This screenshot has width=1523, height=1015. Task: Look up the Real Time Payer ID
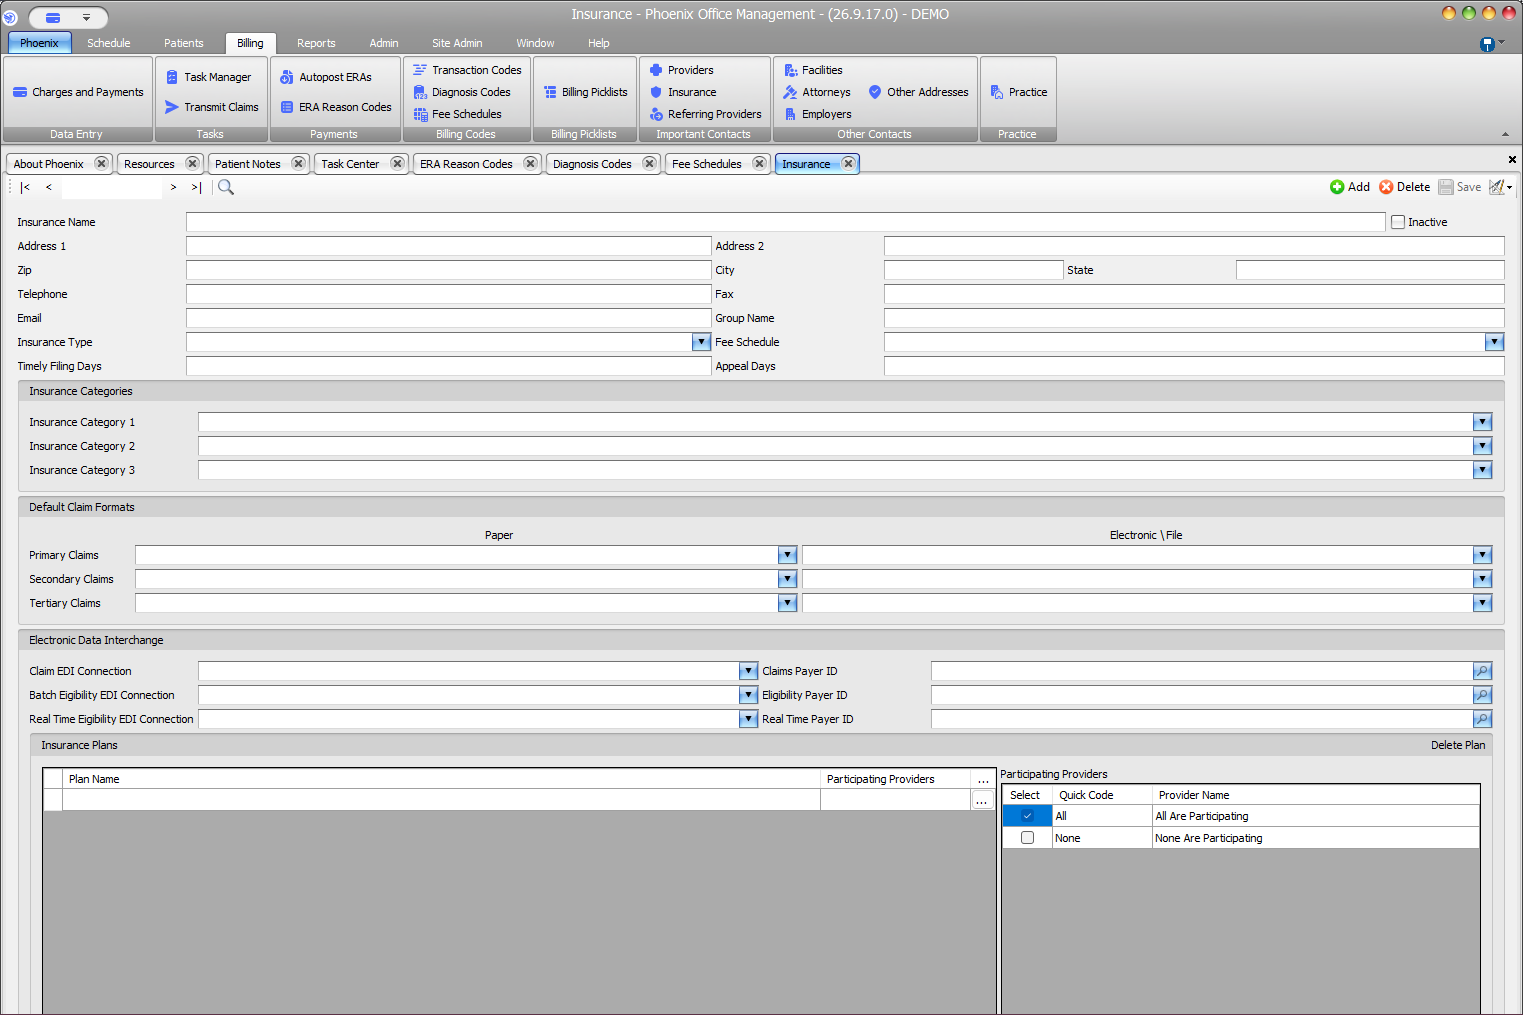click(1482, 719)
